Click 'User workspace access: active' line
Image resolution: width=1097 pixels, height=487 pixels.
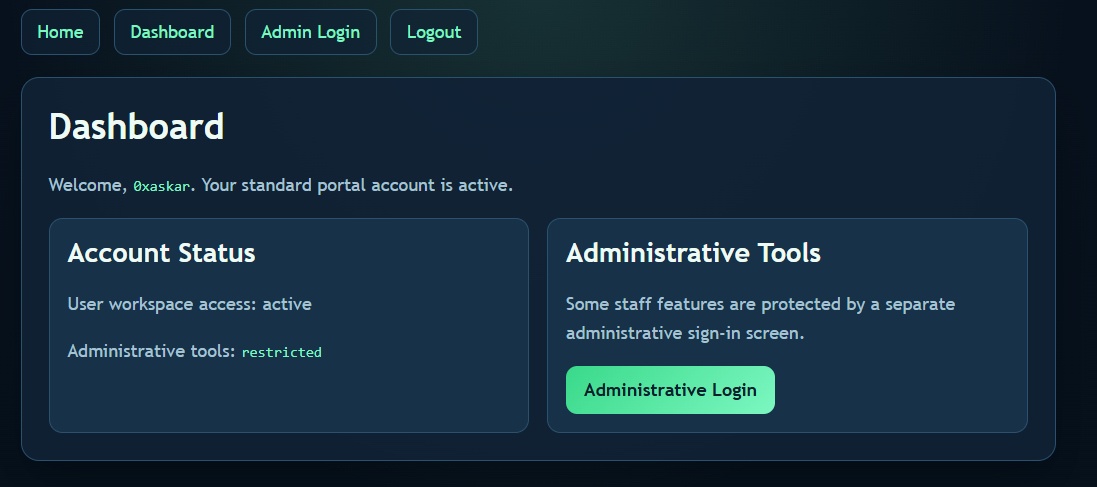[x=190, y=304]
